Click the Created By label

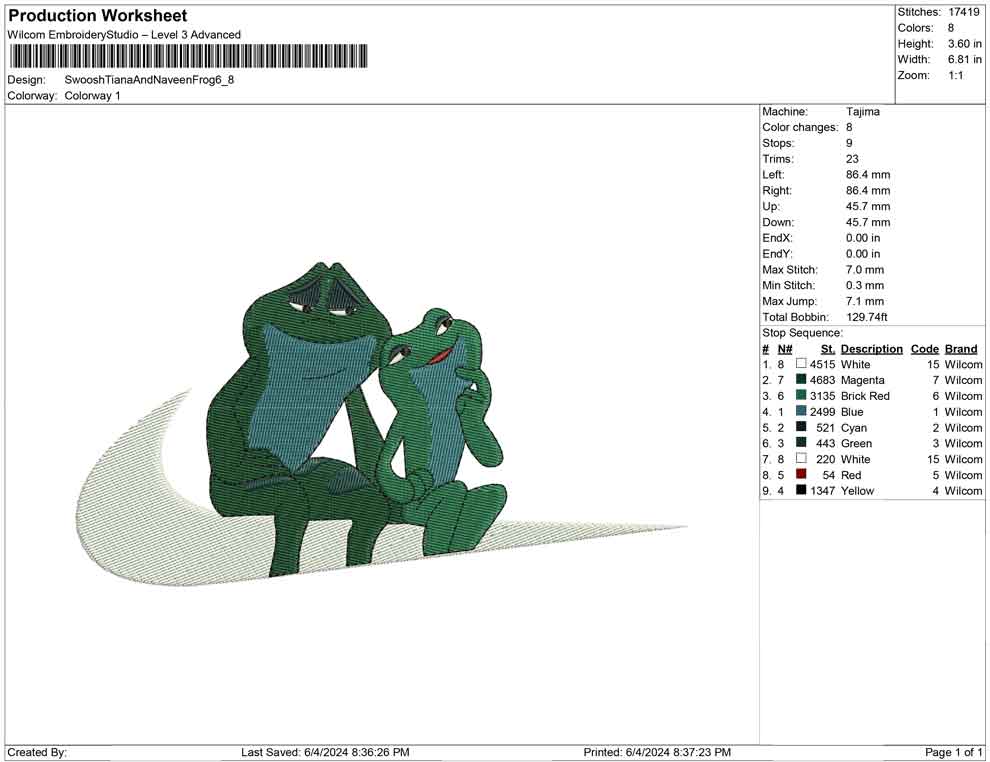37,753
